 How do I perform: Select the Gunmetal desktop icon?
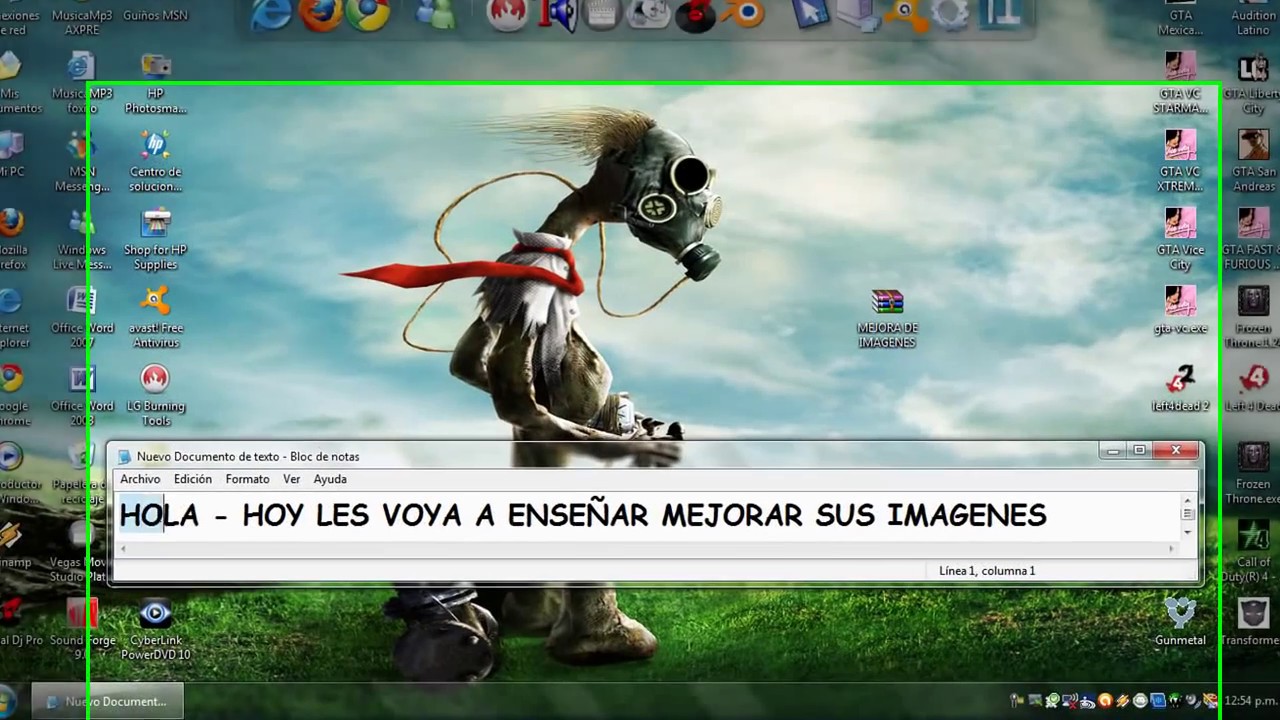(1180, 622)
